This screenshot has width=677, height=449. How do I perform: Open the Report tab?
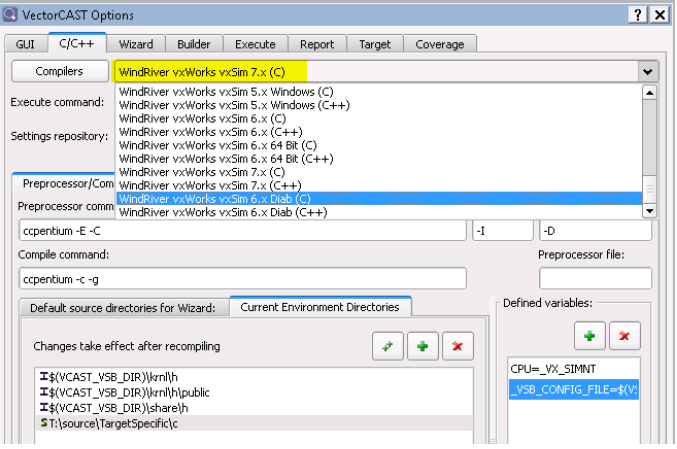pos(317,44)
